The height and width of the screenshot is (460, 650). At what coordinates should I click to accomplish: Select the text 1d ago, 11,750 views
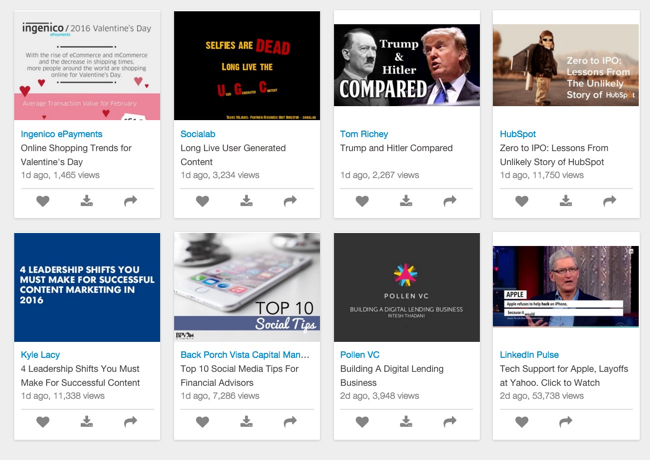(x=541, y=175)
